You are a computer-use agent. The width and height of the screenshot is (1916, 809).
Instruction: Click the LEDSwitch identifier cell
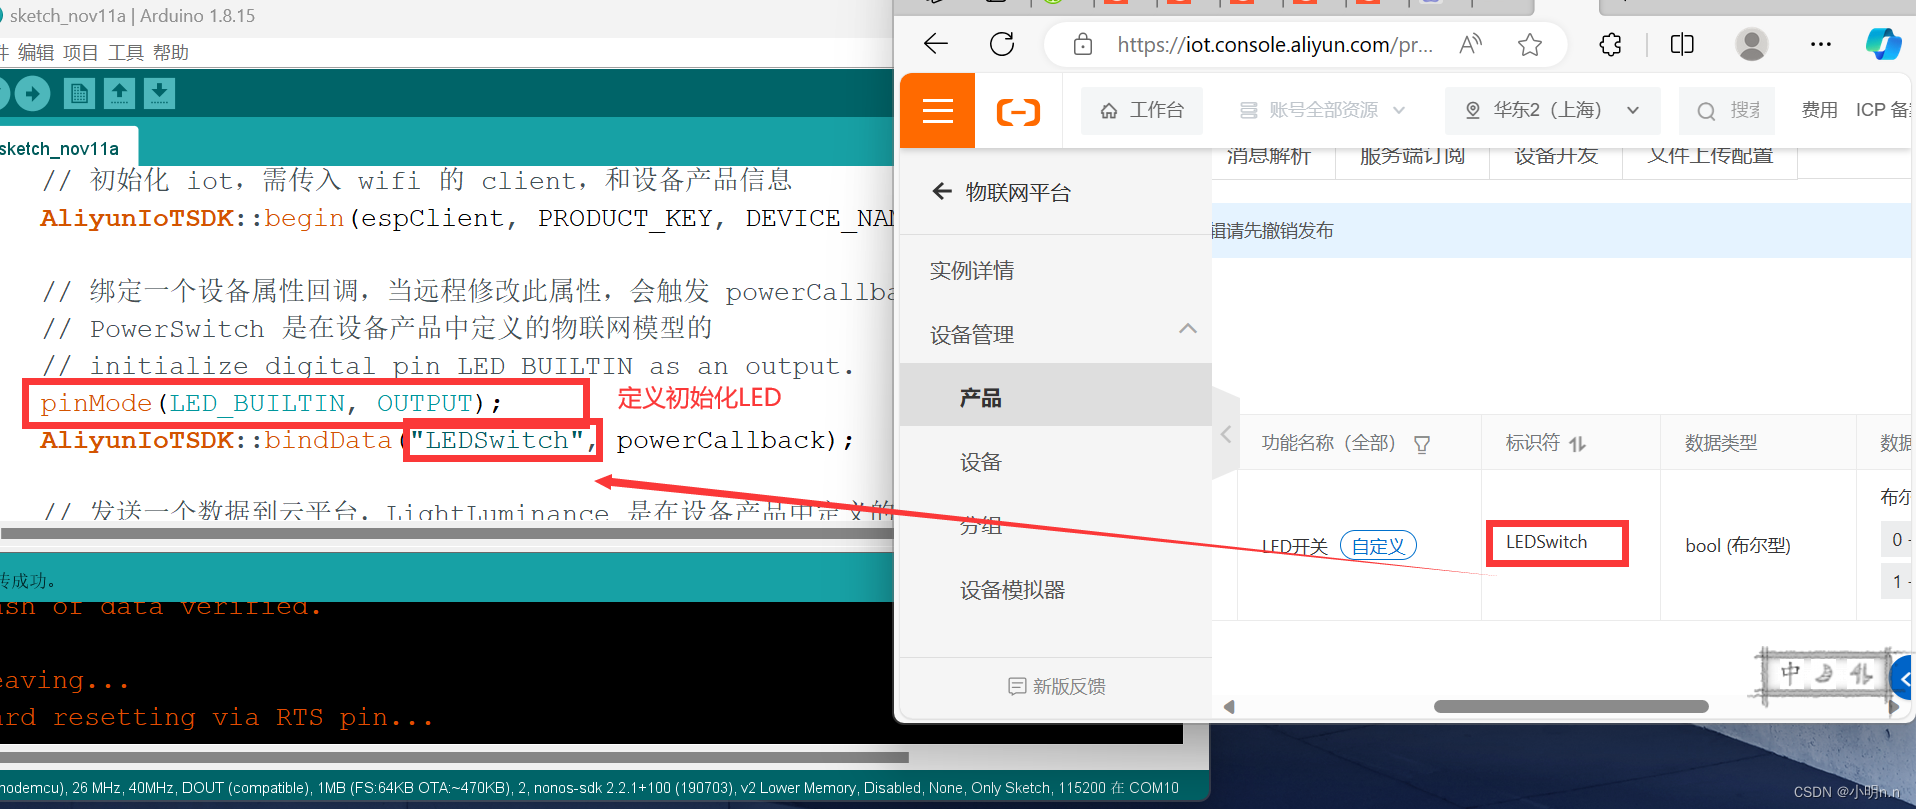coord(1547,542)
